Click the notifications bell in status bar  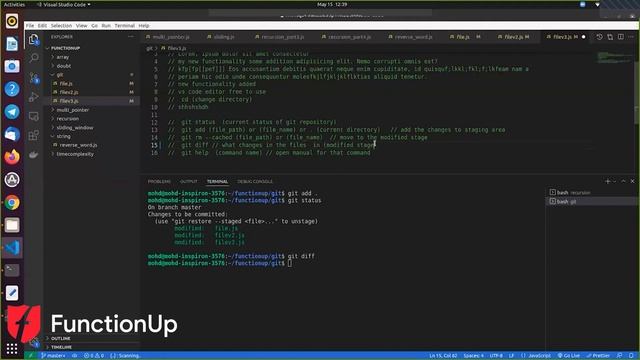[631, 356]
